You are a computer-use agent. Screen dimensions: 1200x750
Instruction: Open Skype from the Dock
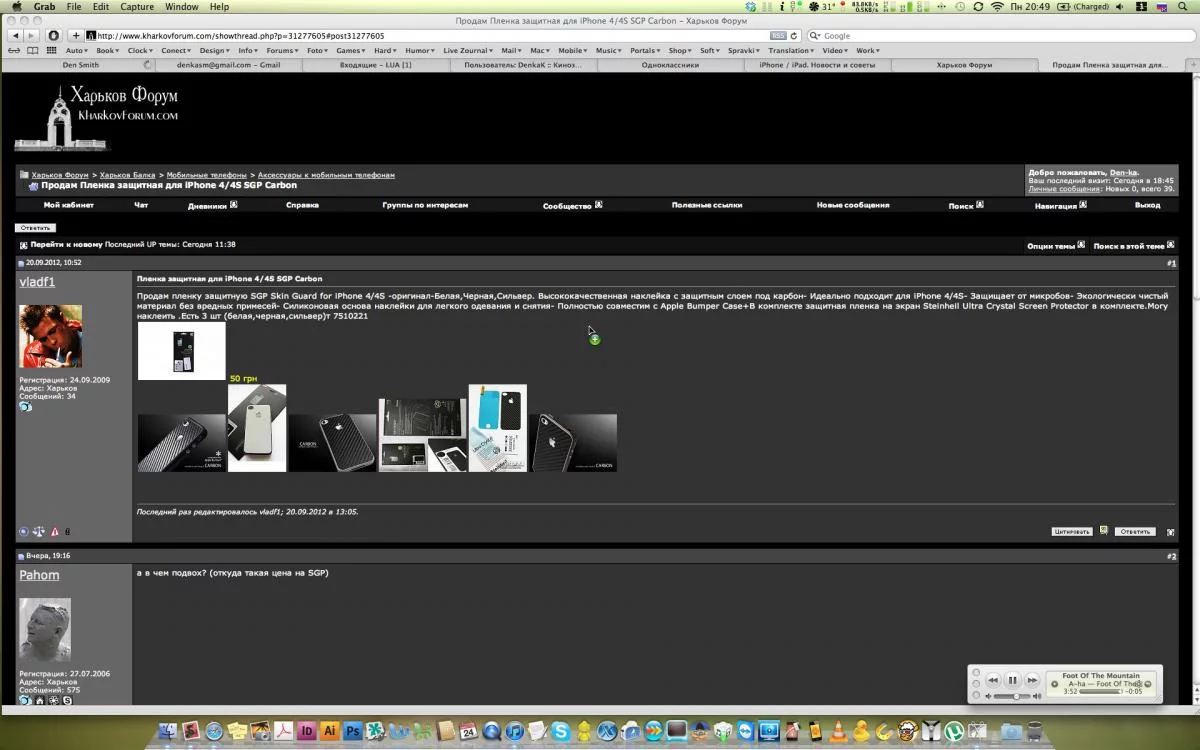560,732
